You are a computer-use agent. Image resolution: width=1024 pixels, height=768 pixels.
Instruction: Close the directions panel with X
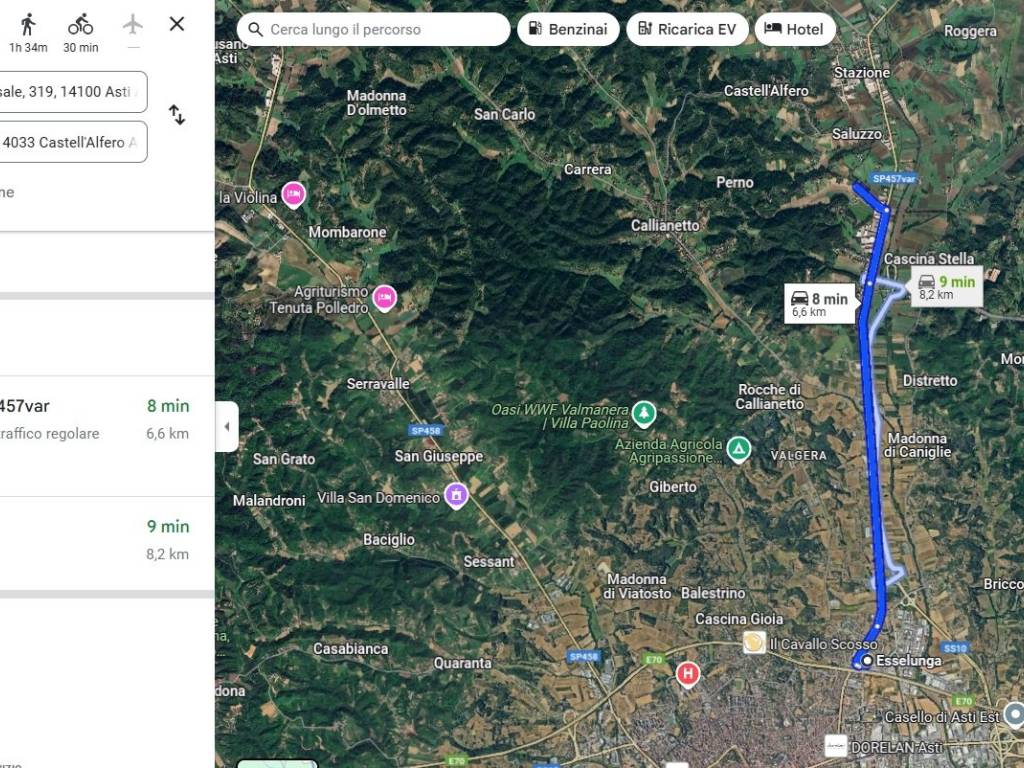(177, 24)
